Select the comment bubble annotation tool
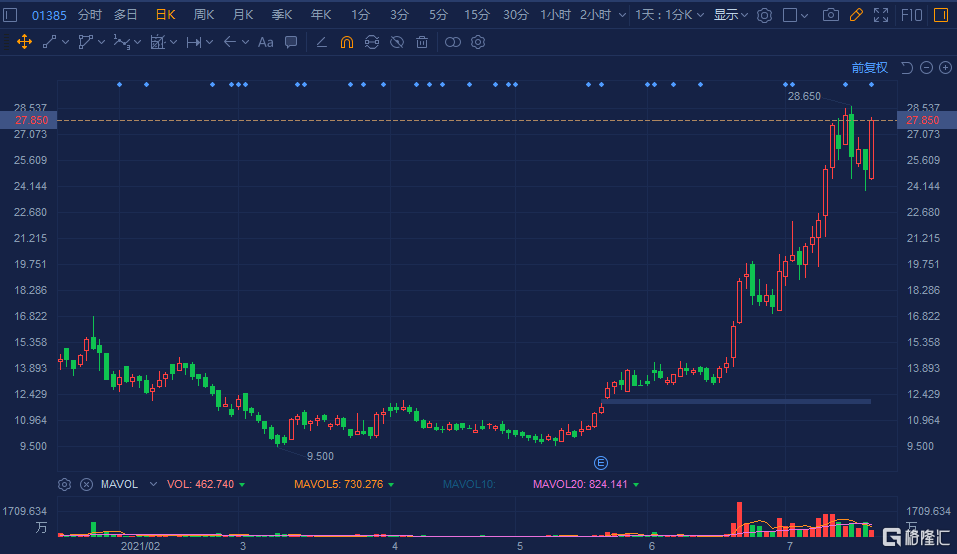 coord(290,42)
